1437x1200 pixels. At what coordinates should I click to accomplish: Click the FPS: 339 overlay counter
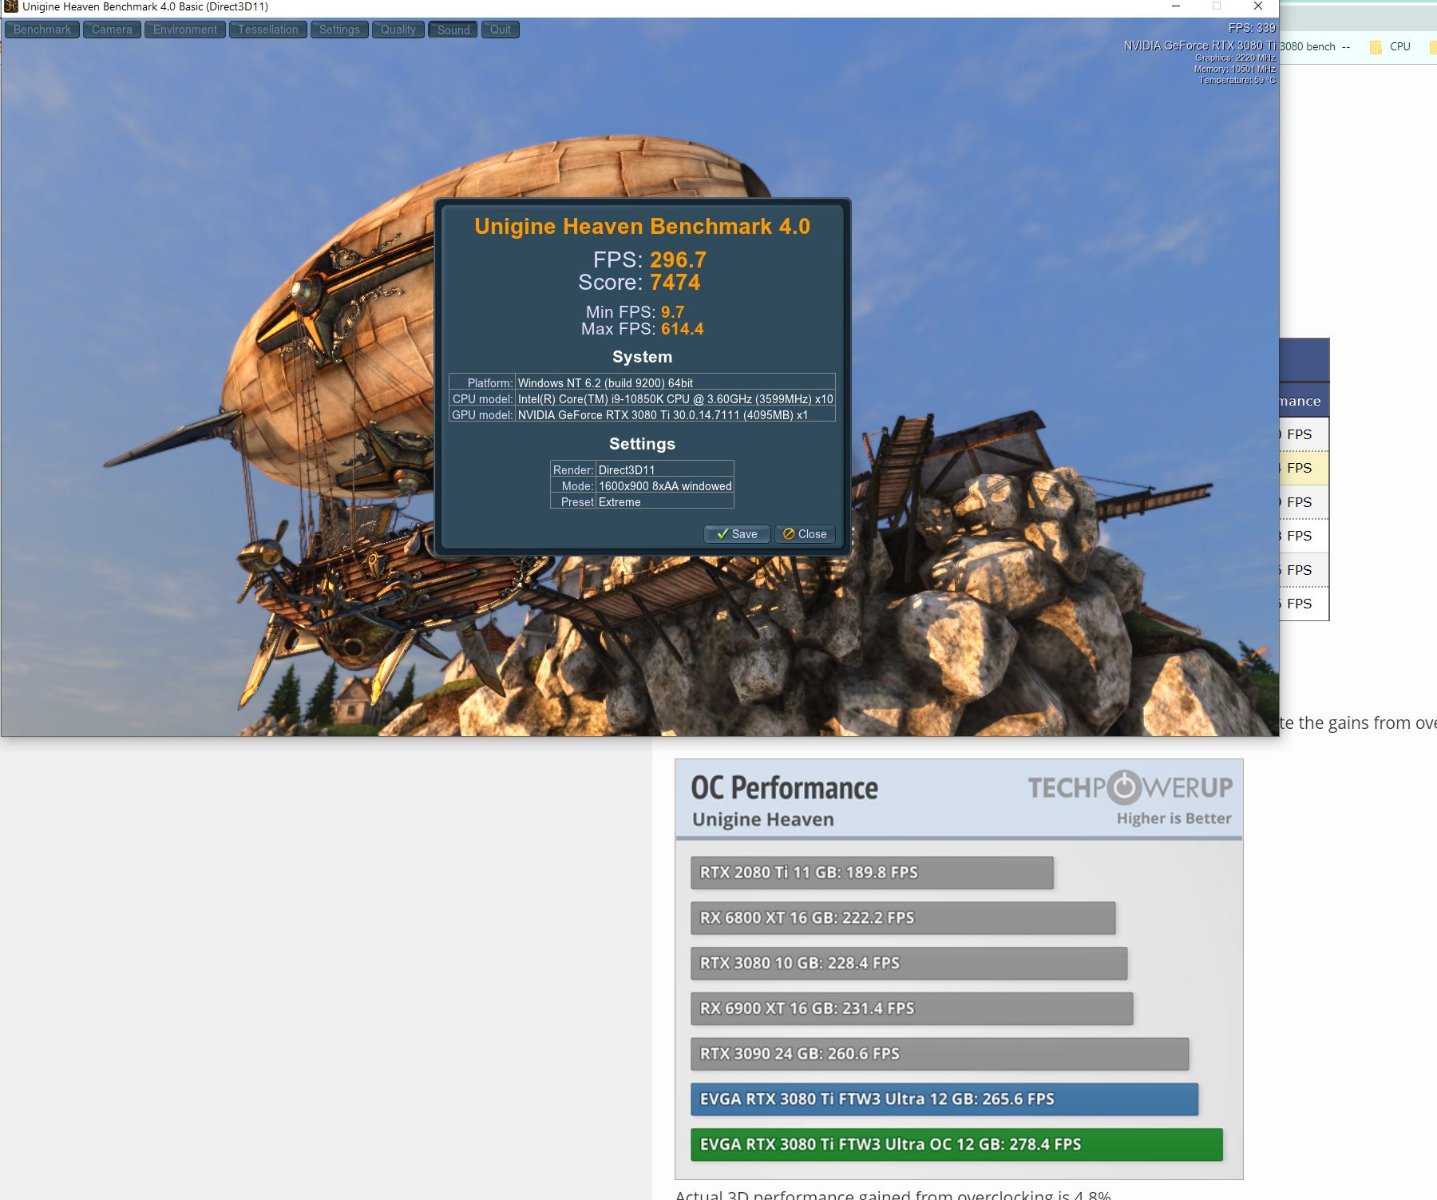click(1251, 28)
